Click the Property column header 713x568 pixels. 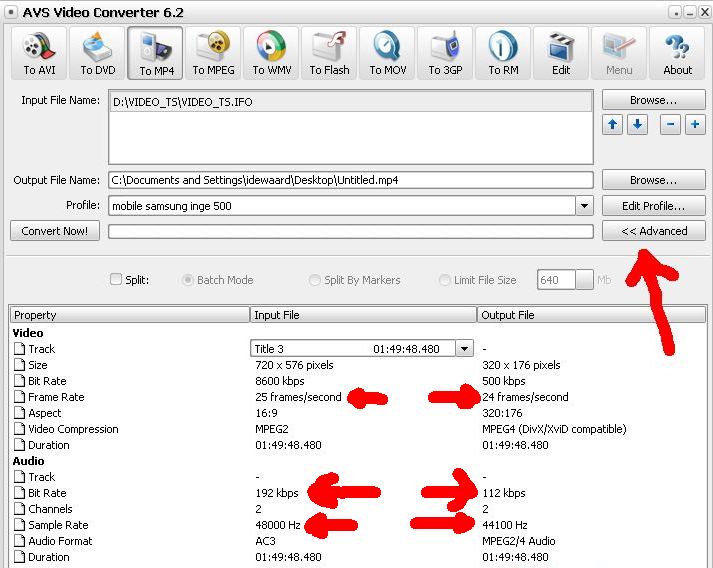[x=130, y=315]
